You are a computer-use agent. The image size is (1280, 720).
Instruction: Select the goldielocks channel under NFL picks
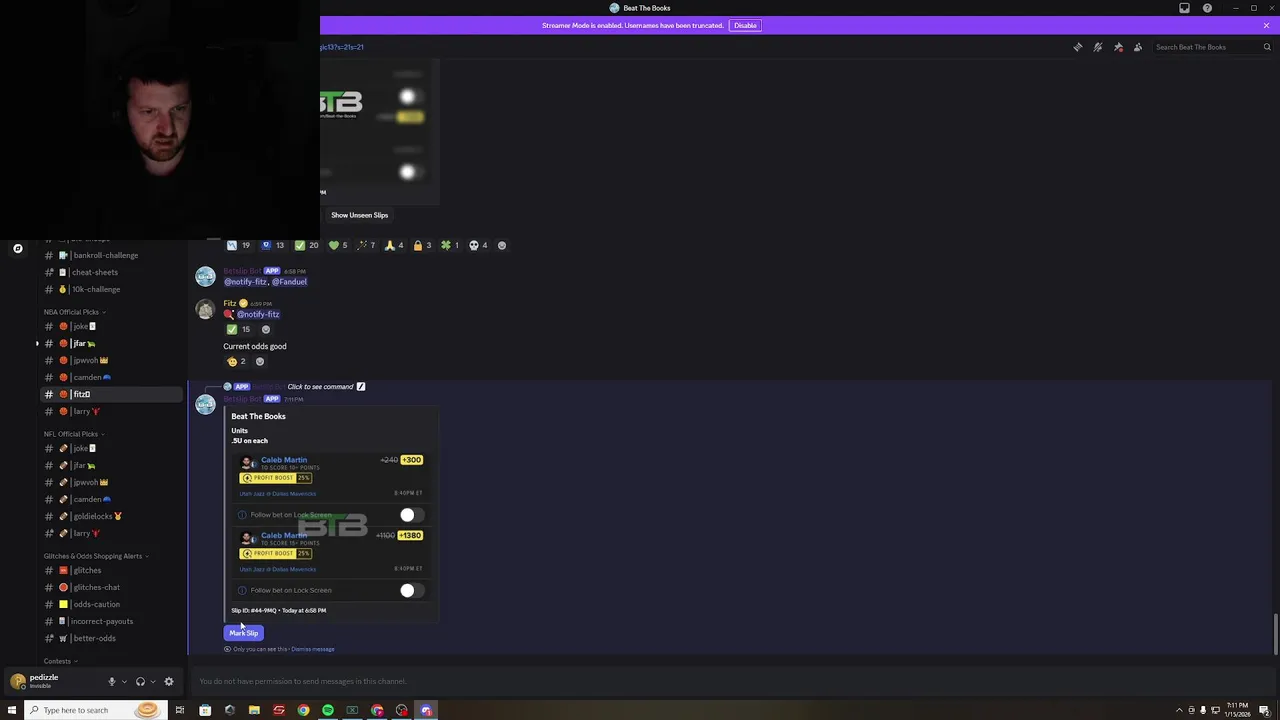pos(112,516)
